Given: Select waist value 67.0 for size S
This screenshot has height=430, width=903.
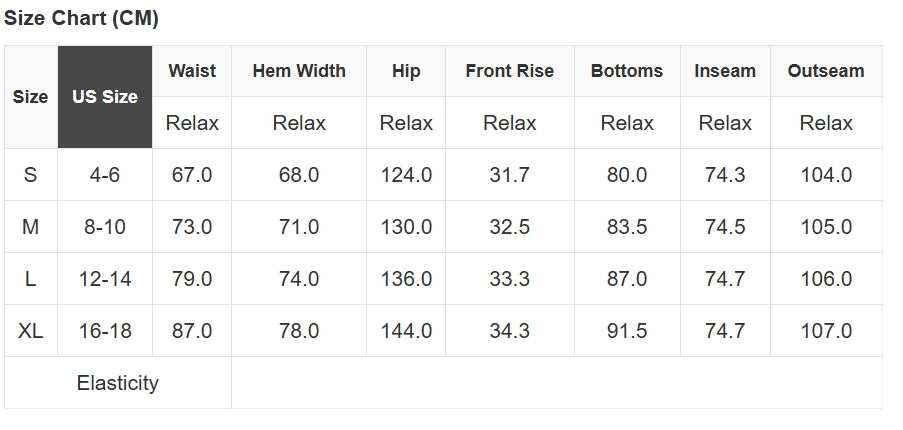Looking at the screenshot, I should pyautogui.click(x=192, y=175).
